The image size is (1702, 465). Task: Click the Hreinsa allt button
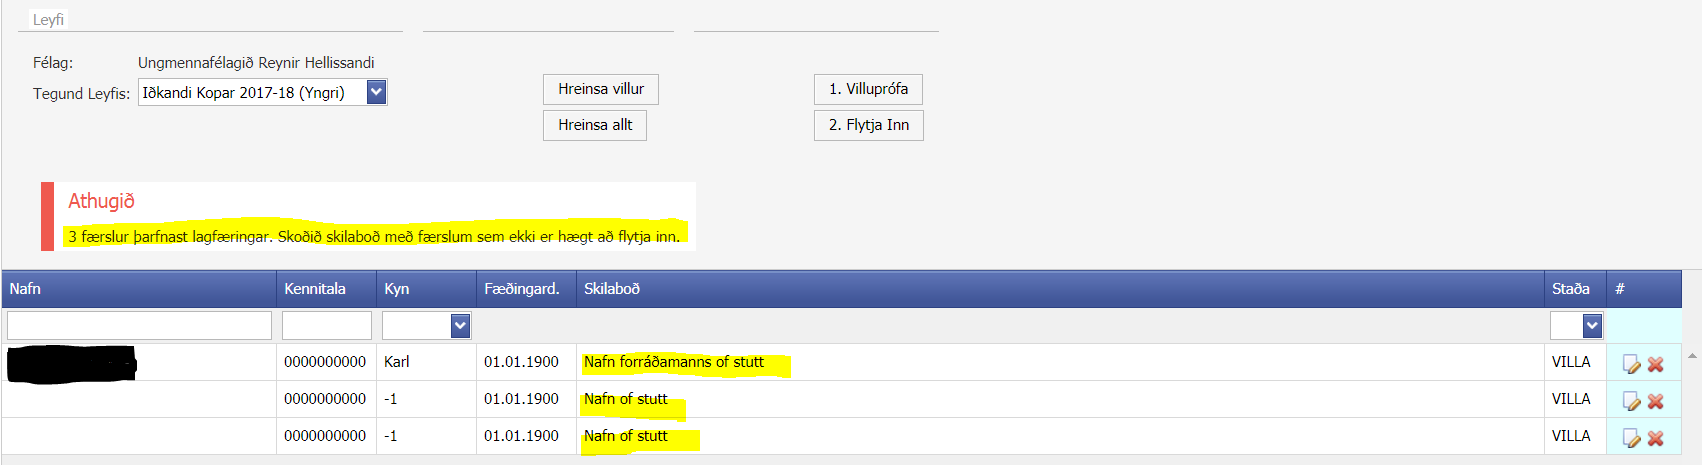pyautogui.click(x=595, y=125)
